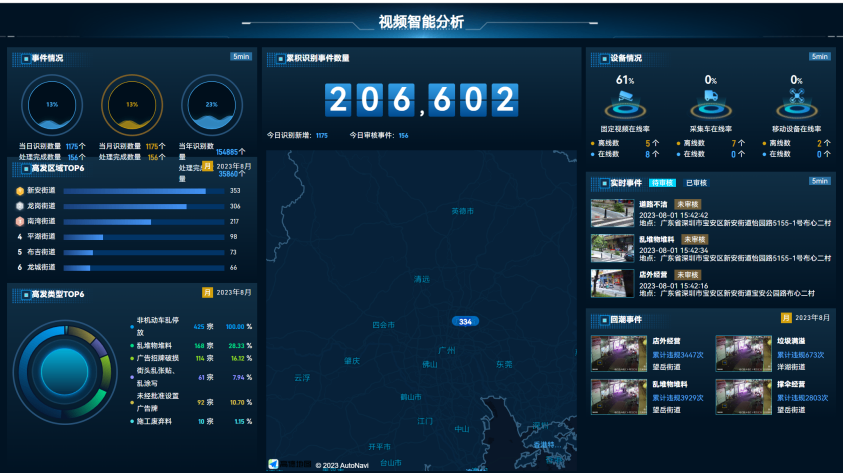Toggle the 月 period badge in 高发类型TOP6
Image resolution: width=843 pixels, height=473 pixels.
click(x=208, y=293)
